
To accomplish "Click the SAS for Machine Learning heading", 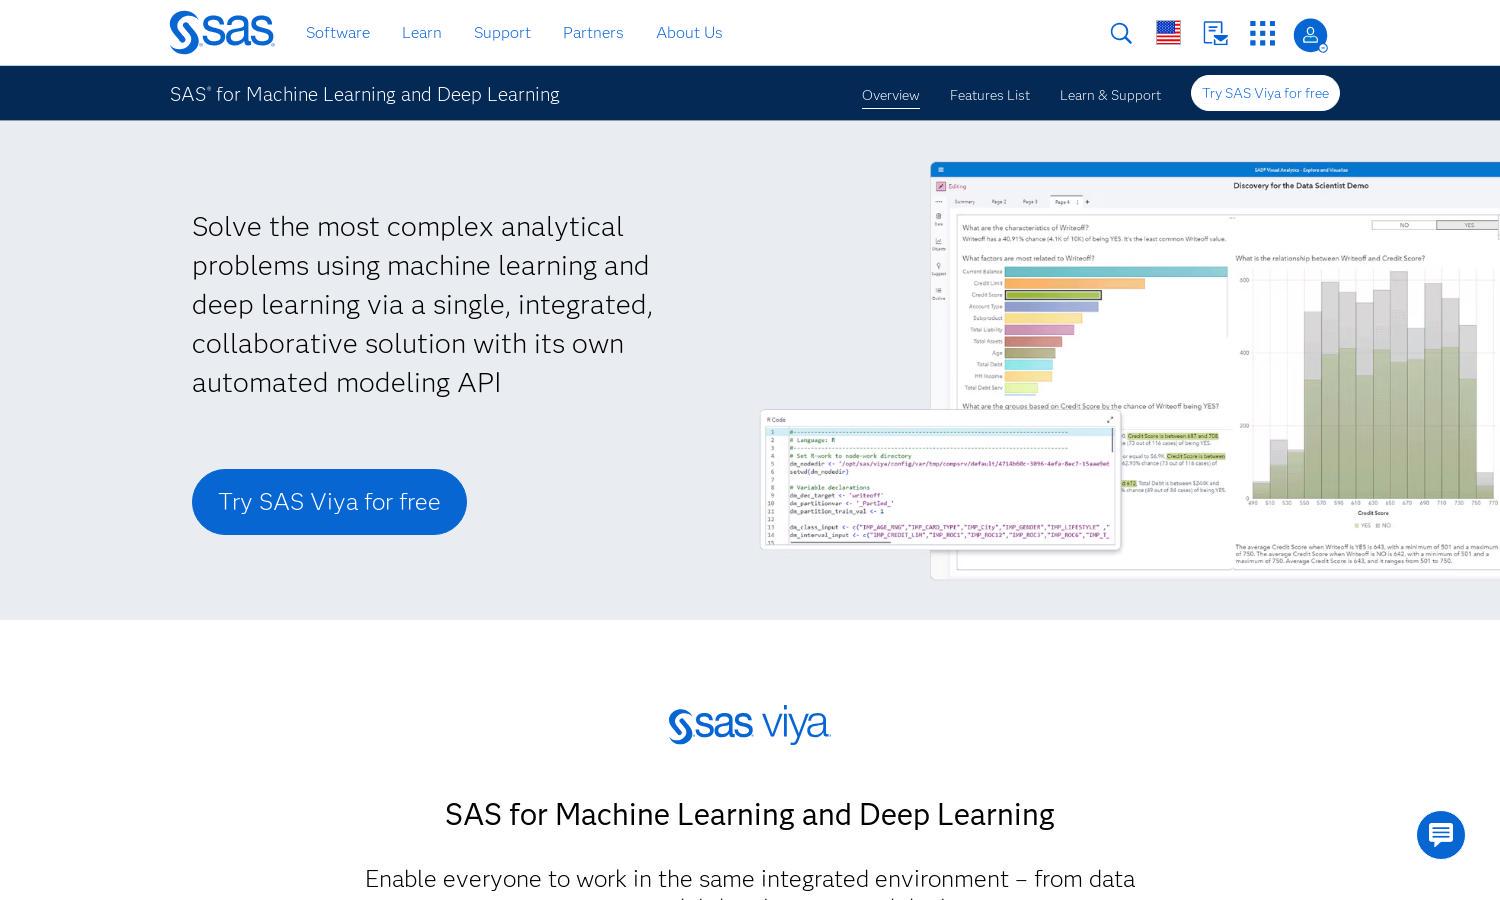I will (750, 814).
